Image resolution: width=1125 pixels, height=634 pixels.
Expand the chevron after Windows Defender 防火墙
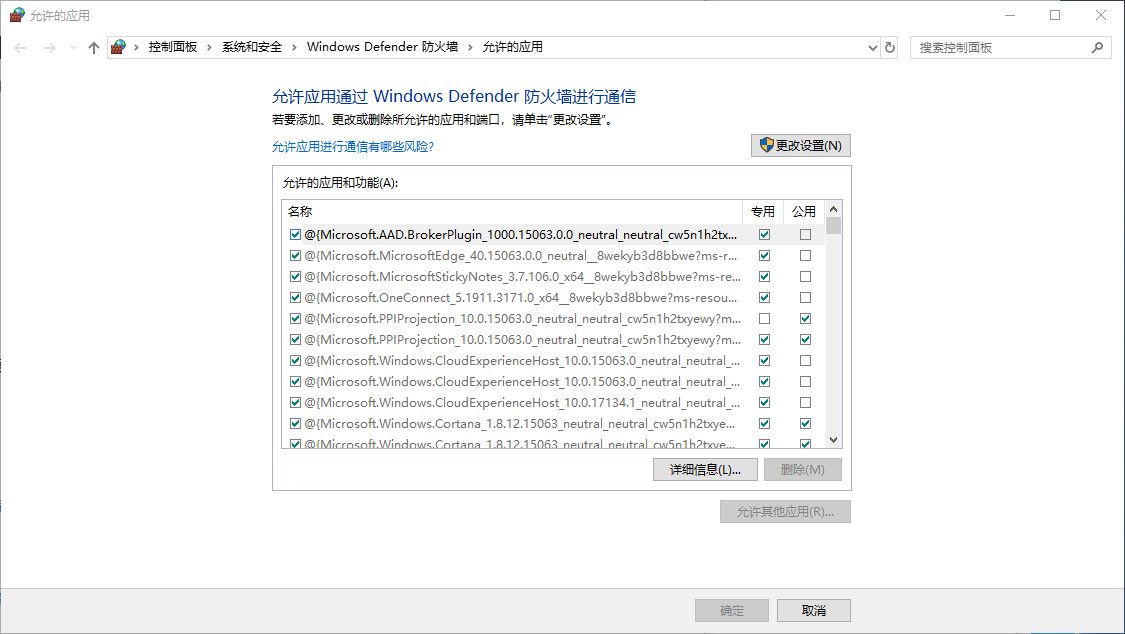point(471,47)
